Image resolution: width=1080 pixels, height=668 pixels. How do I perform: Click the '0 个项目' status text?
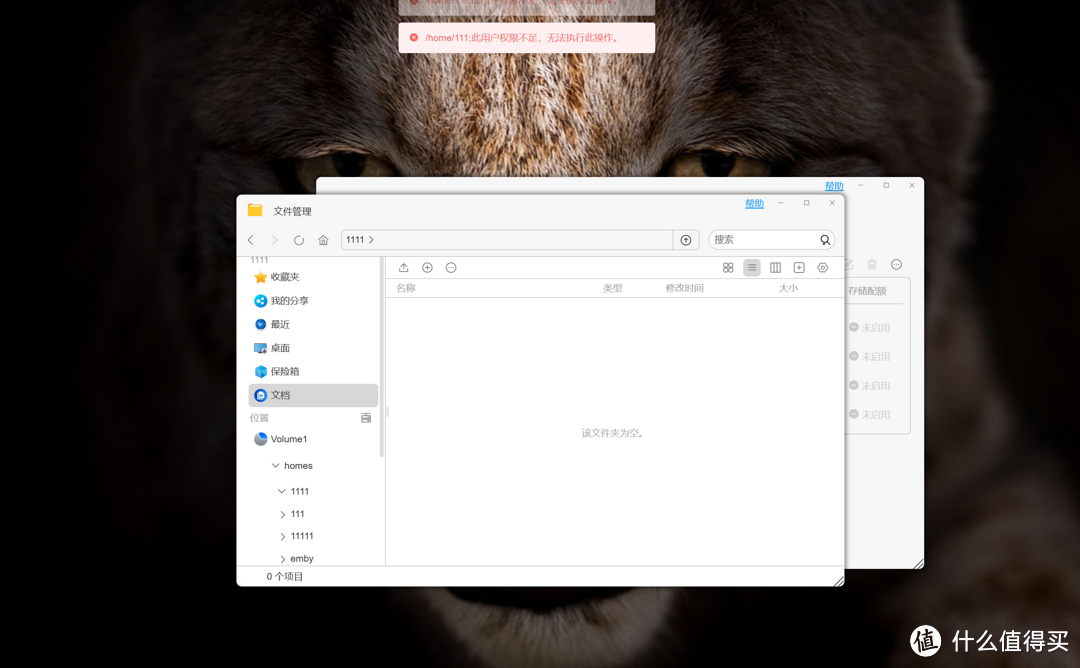tap(284, 576)
